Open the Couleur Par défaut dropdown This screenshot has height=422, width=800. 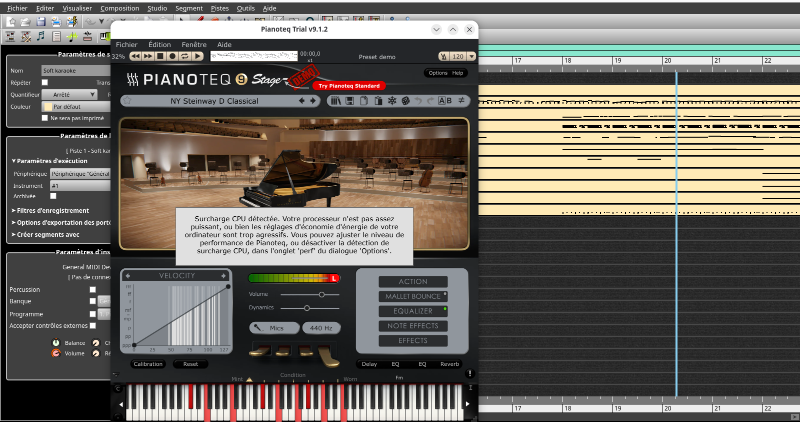point(77,107)
